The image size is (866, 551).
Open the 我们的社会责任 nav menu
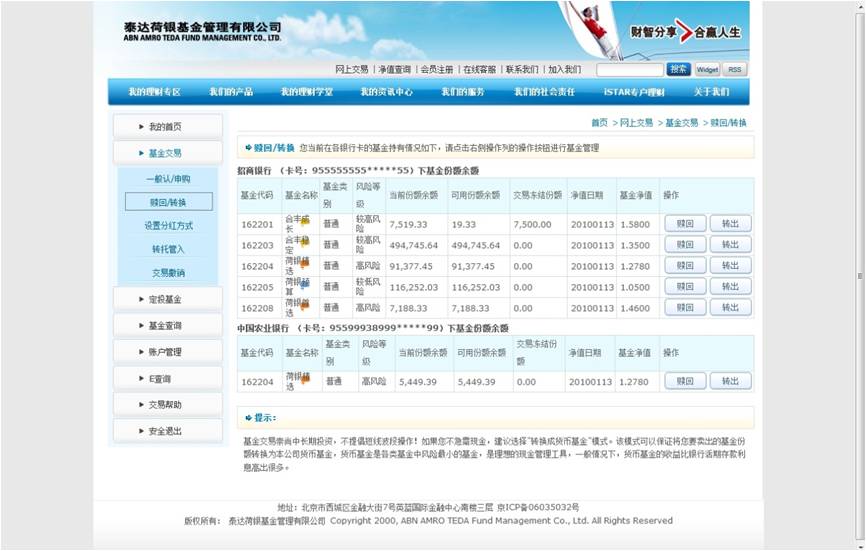(545, 92)
